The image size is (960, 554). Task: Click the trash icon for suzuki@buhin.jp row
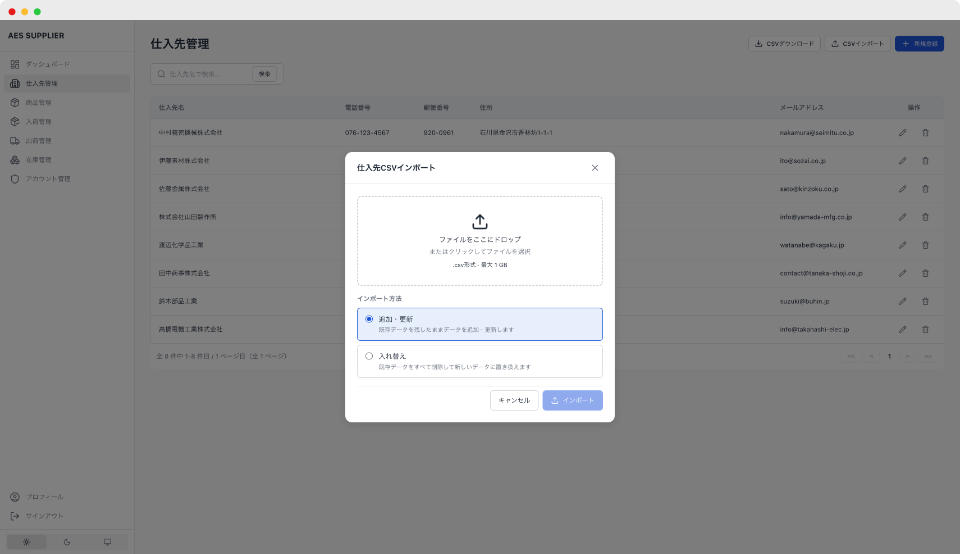coord(925,300)
